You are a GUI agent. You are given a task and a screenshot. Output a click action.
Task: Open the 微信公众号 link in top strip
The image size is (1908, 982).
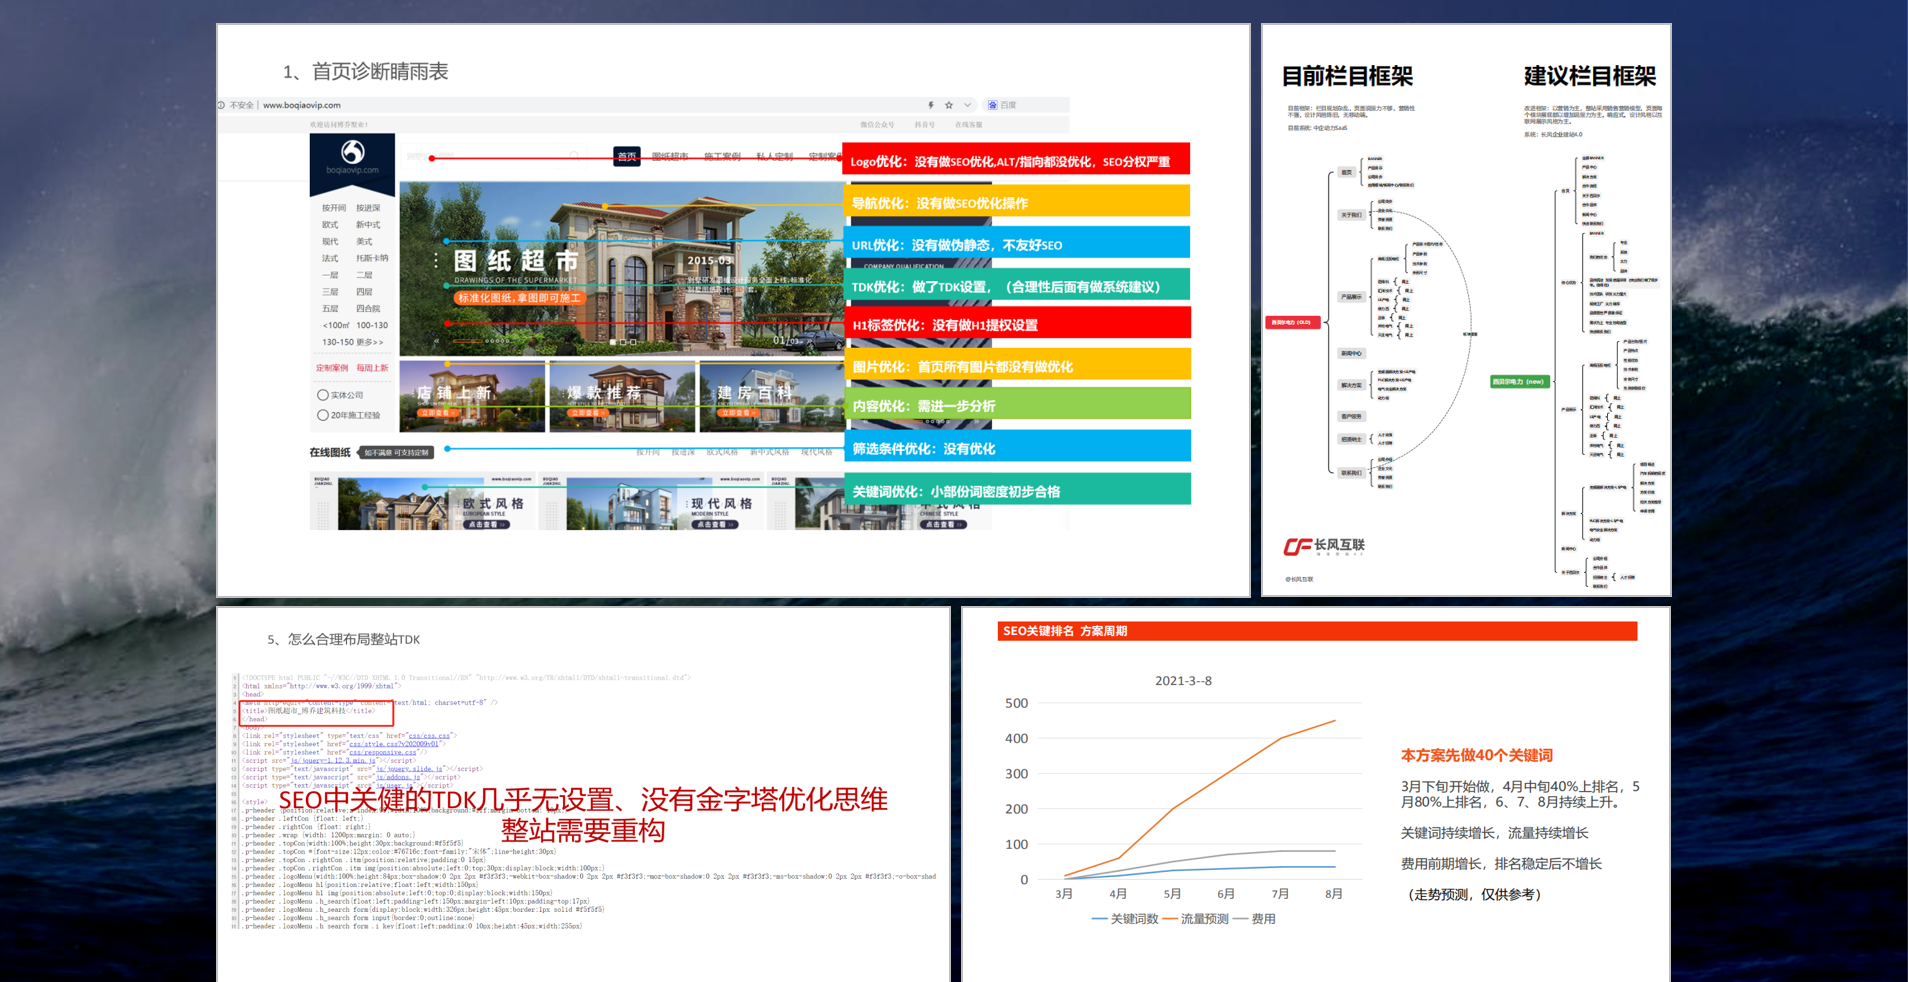coord(877,125)
